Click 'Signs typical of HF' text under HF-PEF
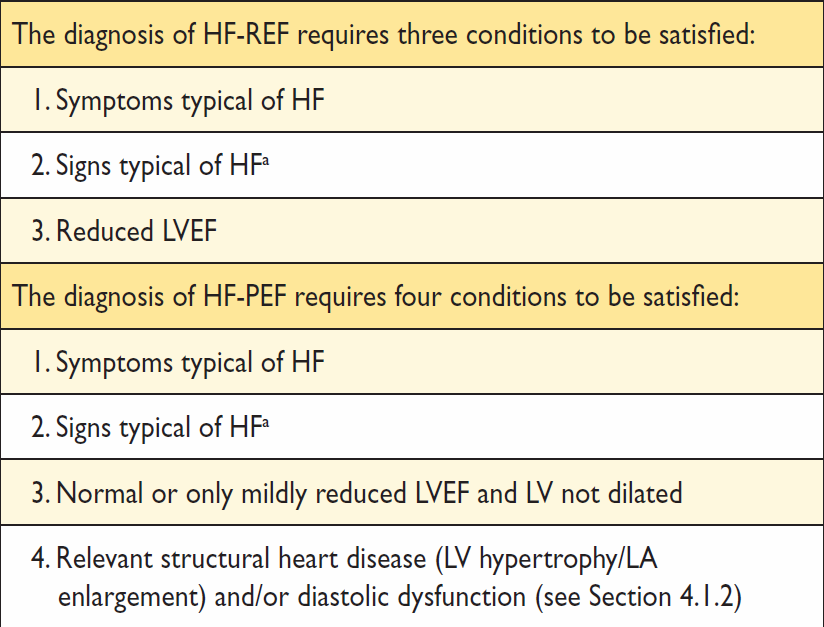Screen dimensions: 824x627 (x=159, y=427)
